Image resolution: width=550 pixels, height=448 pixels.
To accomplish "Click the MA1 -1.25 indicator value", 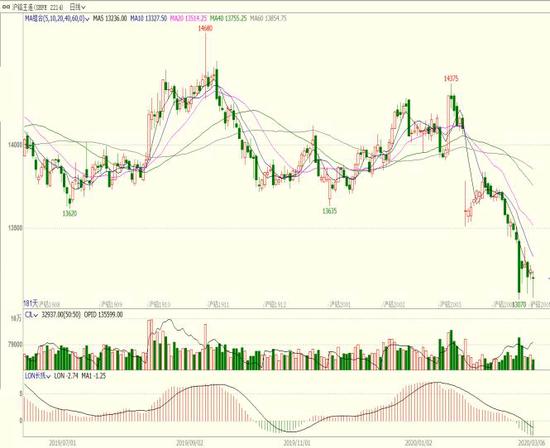I will click(94, 376).
